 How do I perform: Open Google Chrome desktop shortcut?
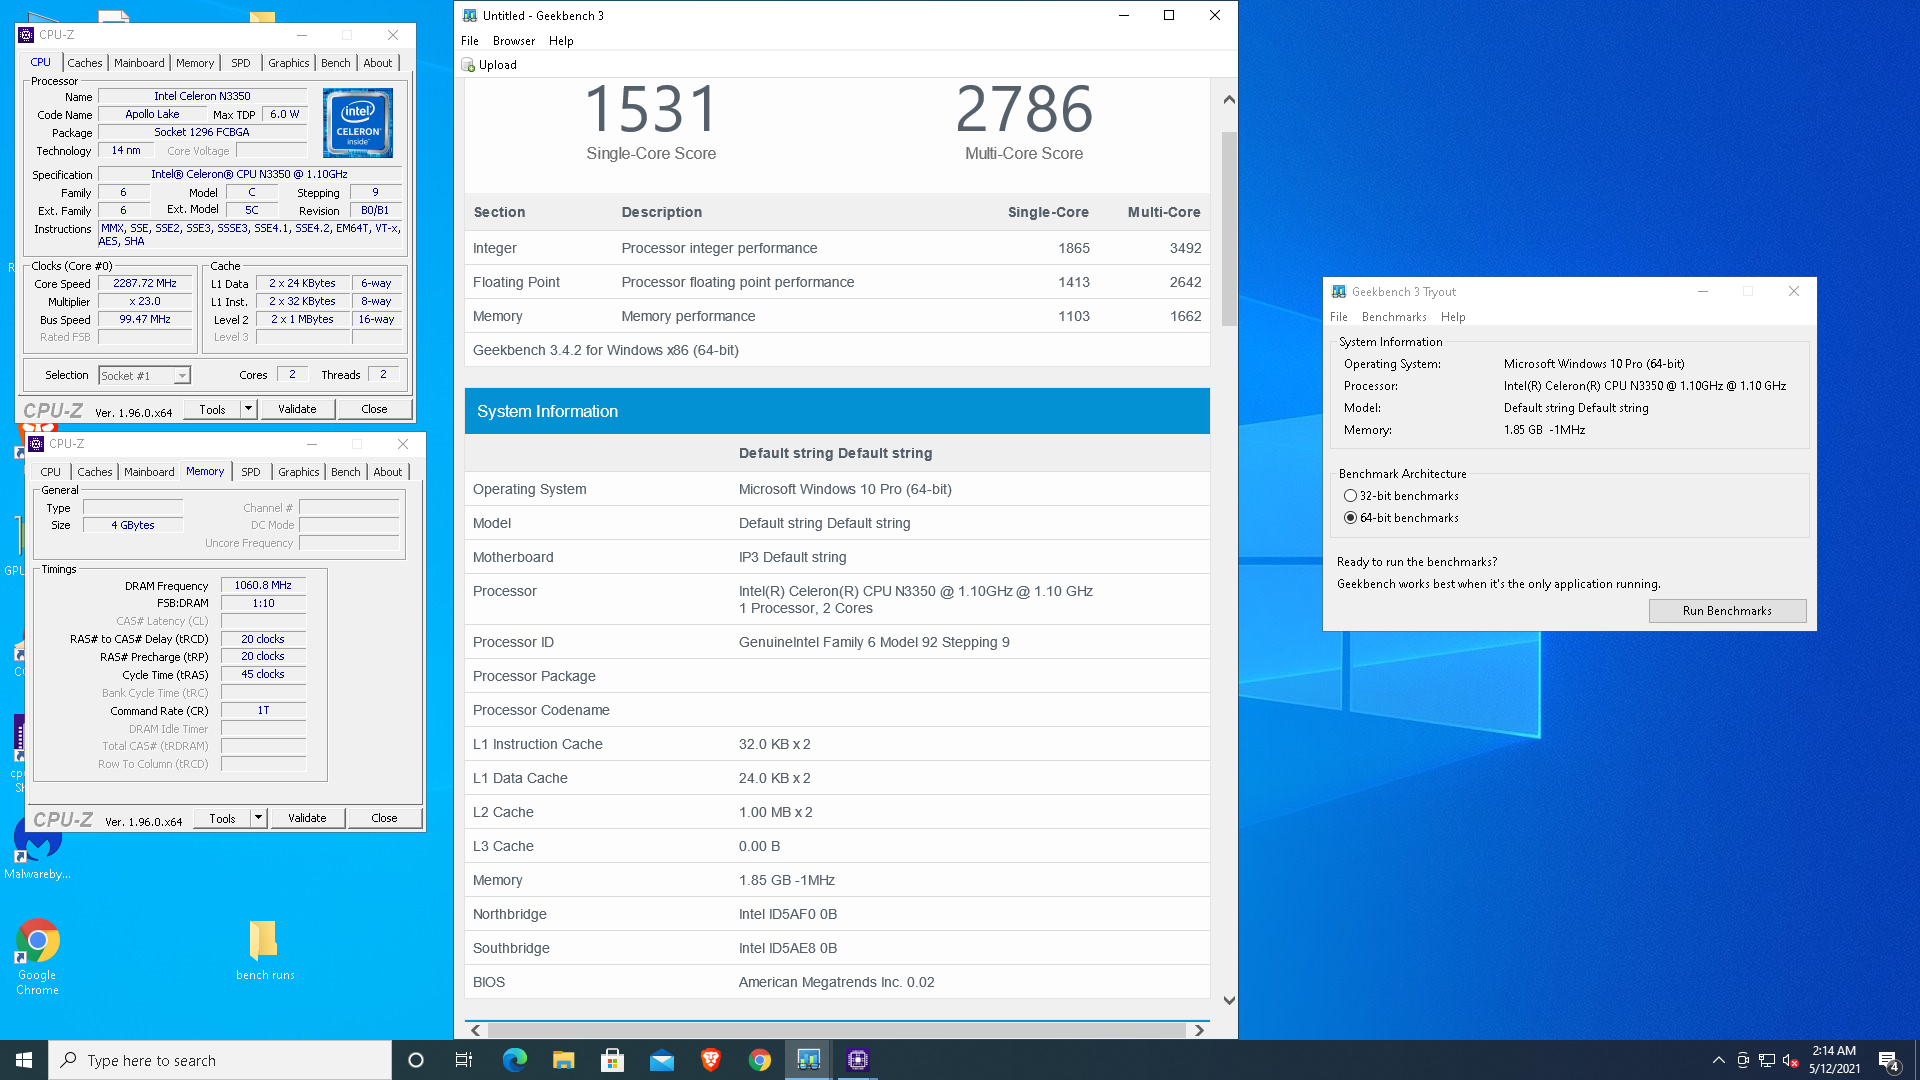coord(37,957)
